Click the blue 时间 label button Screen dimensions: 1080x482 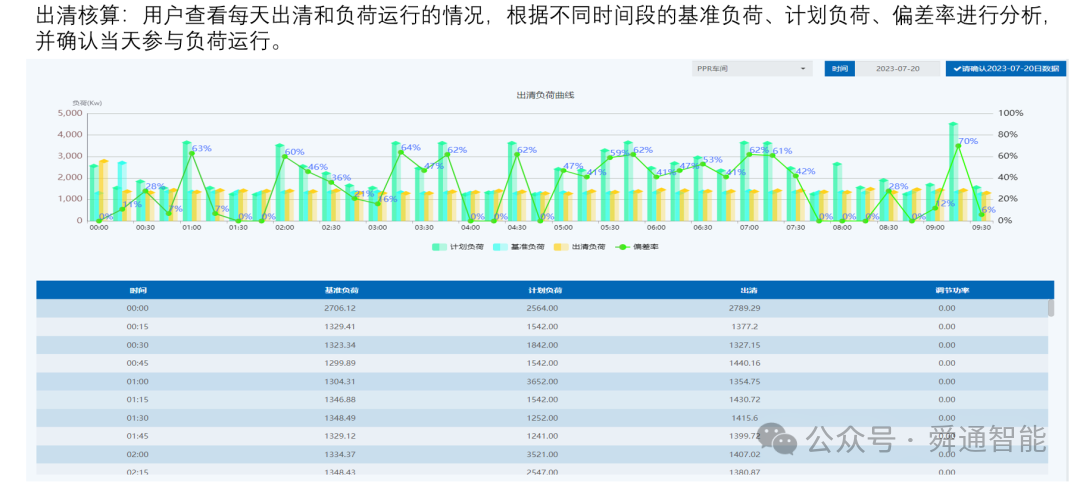click(839, 69)
